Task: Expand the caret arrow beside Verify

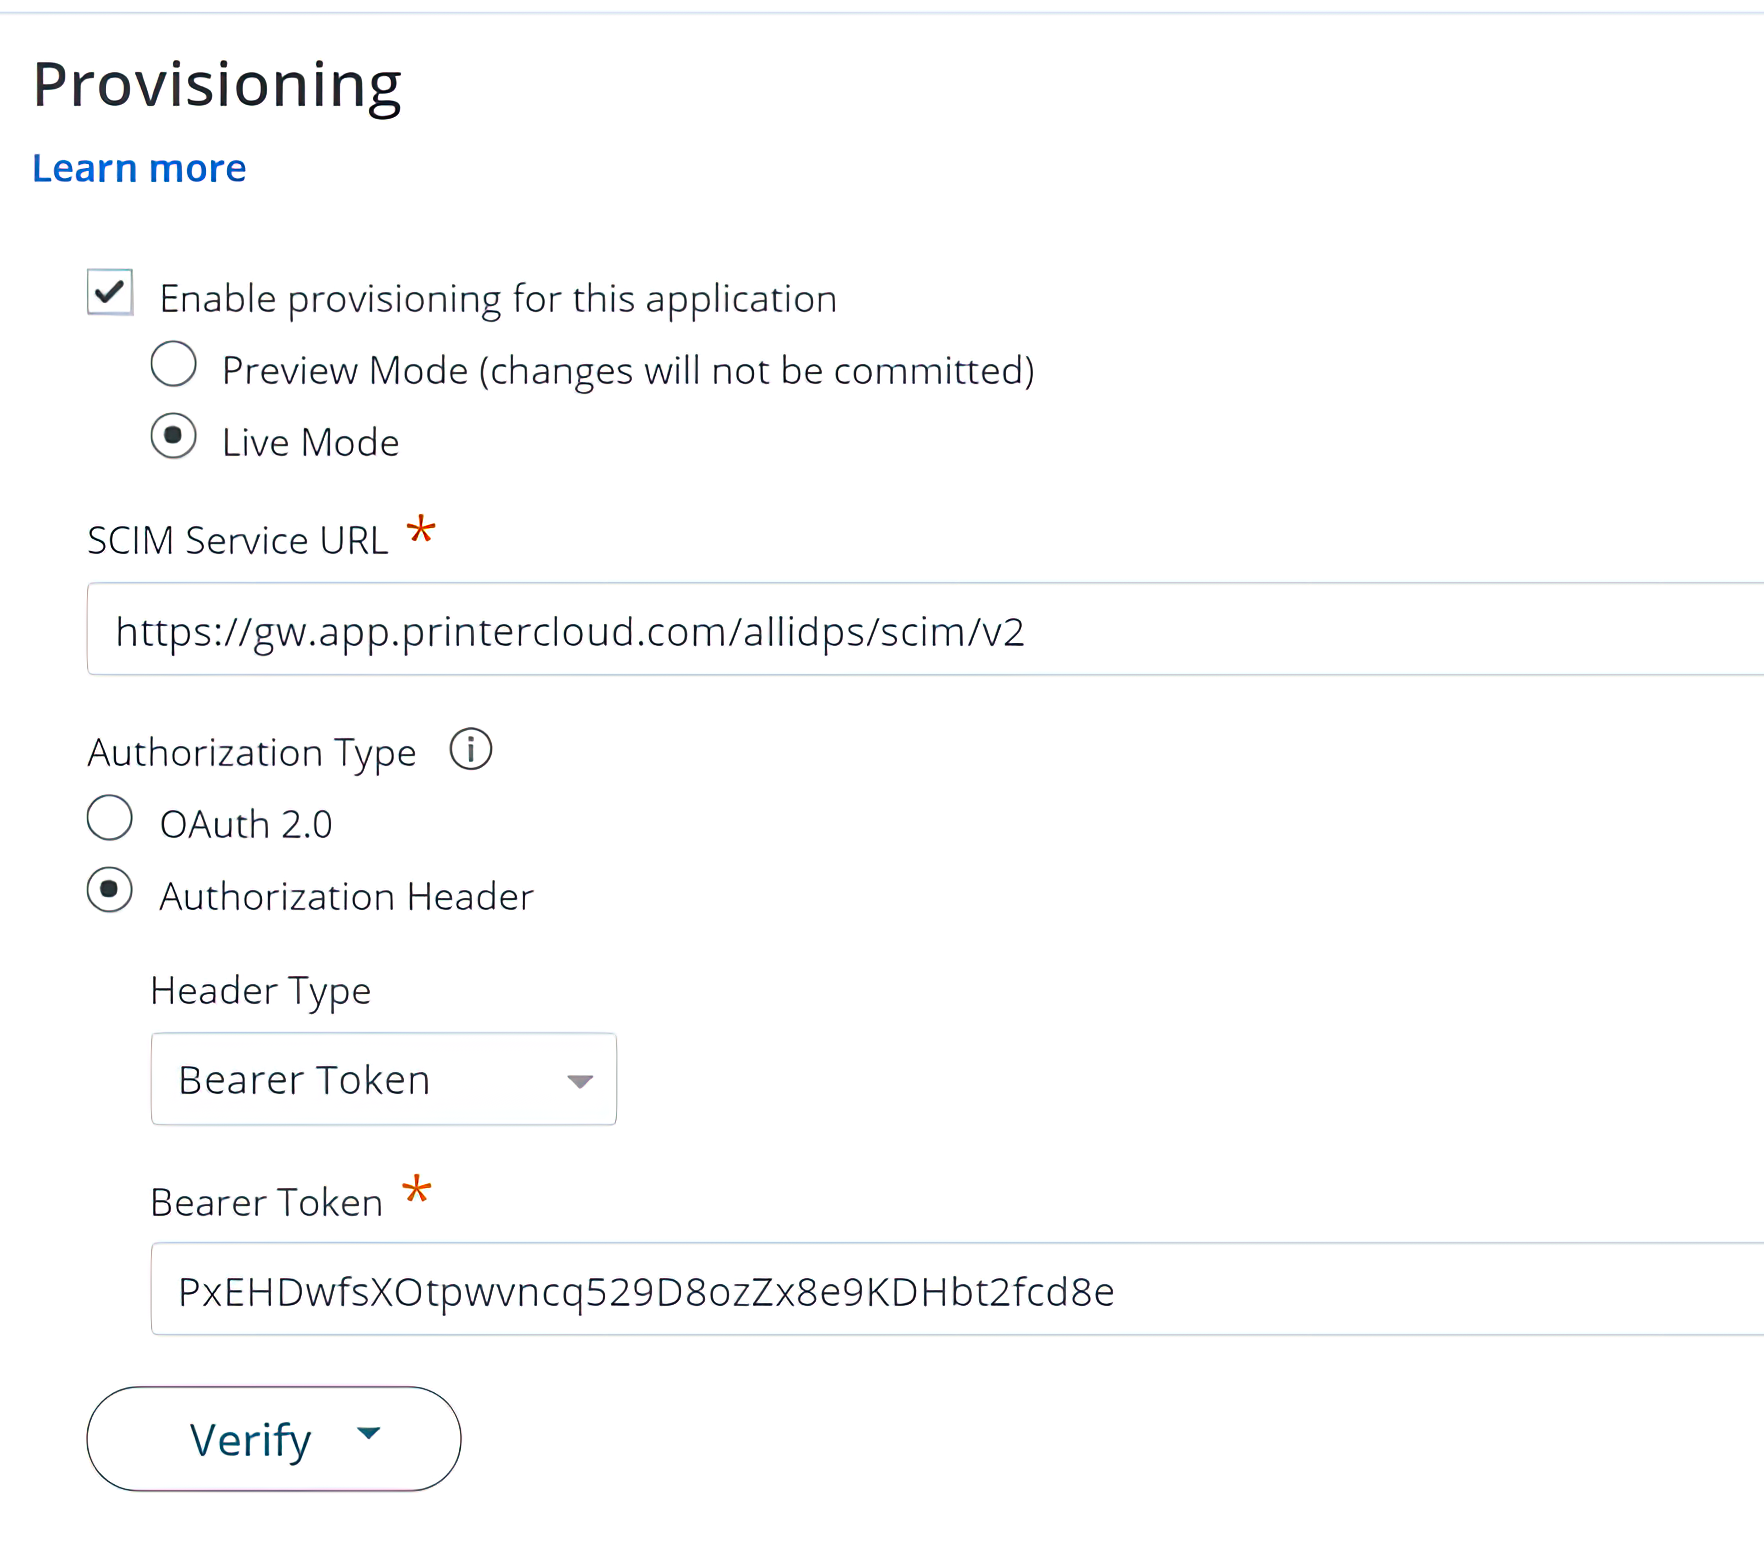Action: tap(369, 1433)
